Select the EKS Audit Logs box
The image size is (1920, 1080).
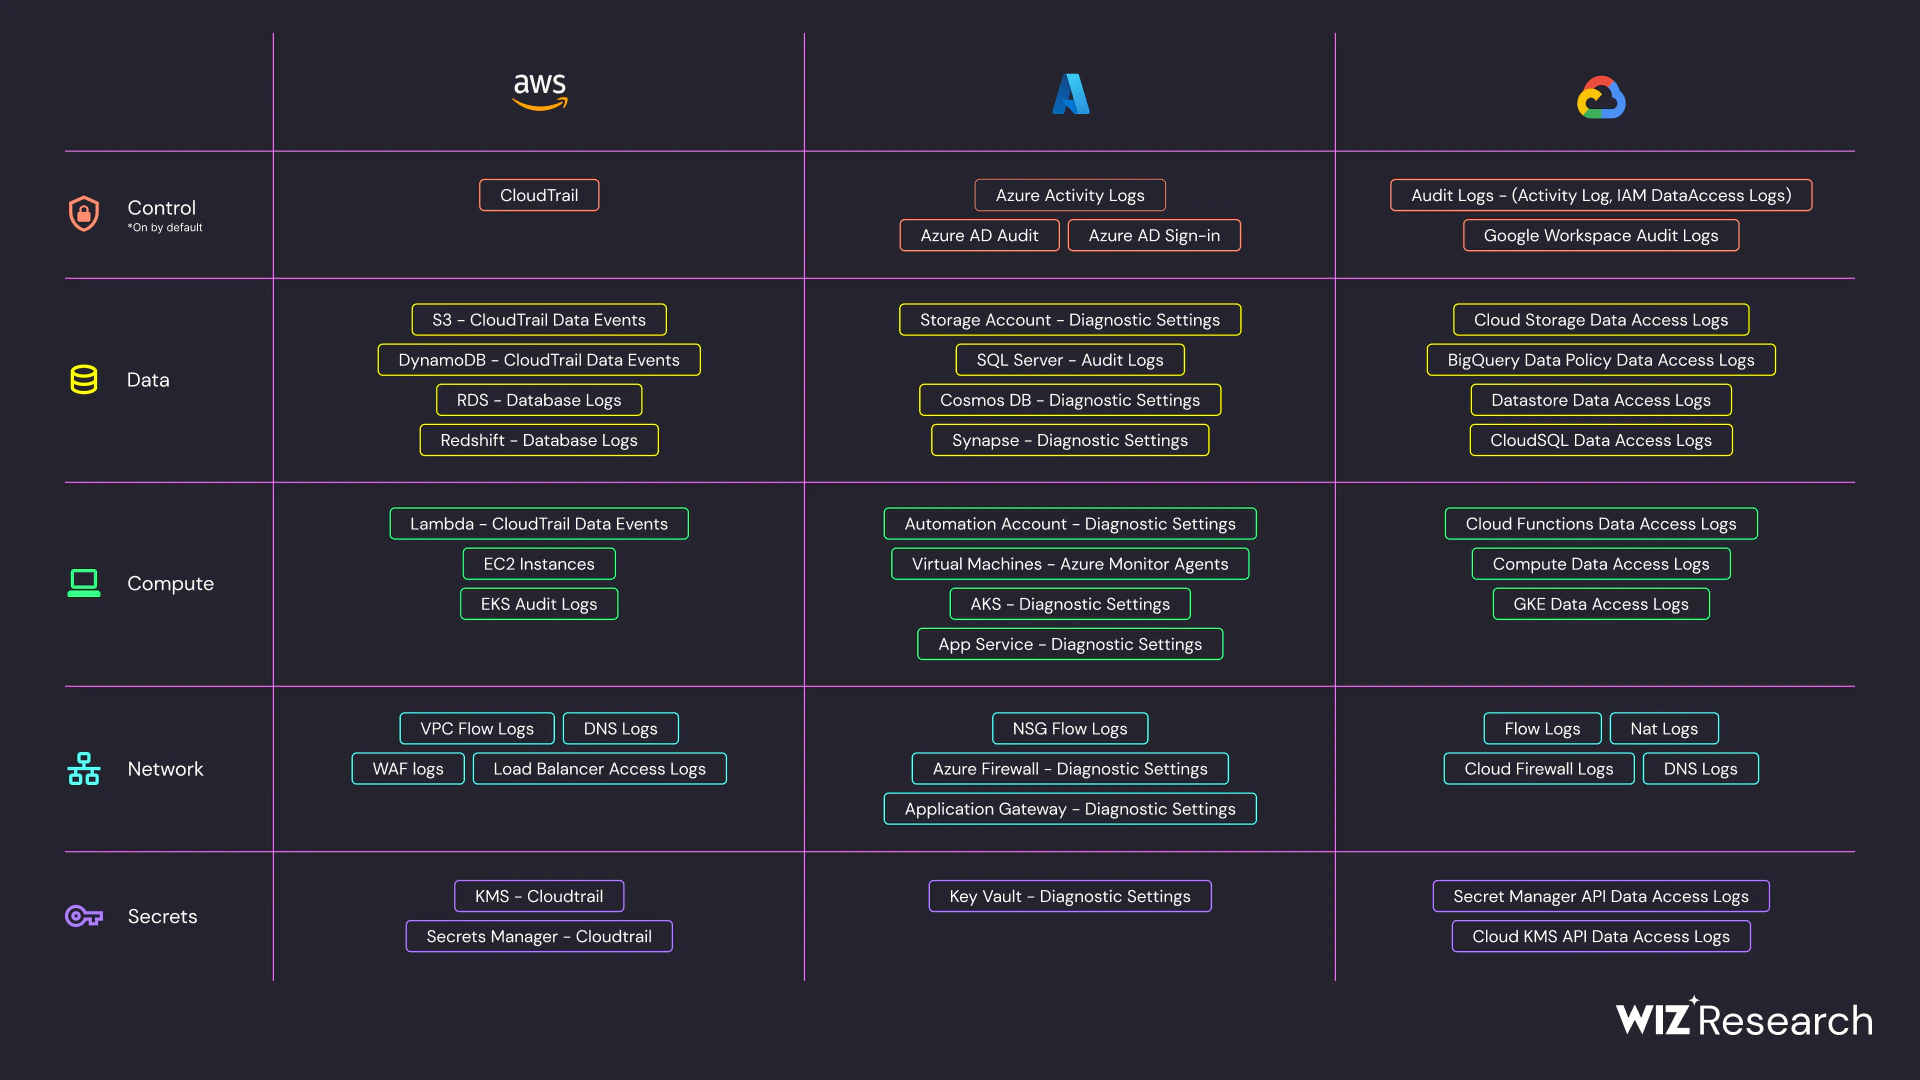pos(539,604)
